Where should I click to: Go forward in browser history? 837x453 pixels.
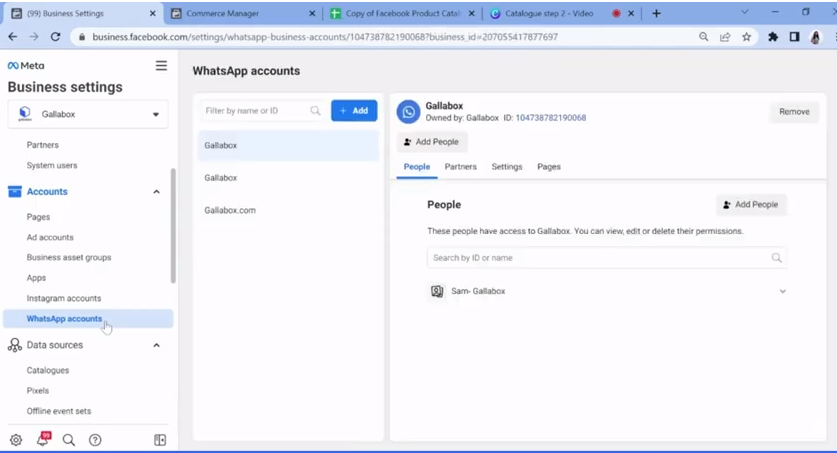[34, 37]
